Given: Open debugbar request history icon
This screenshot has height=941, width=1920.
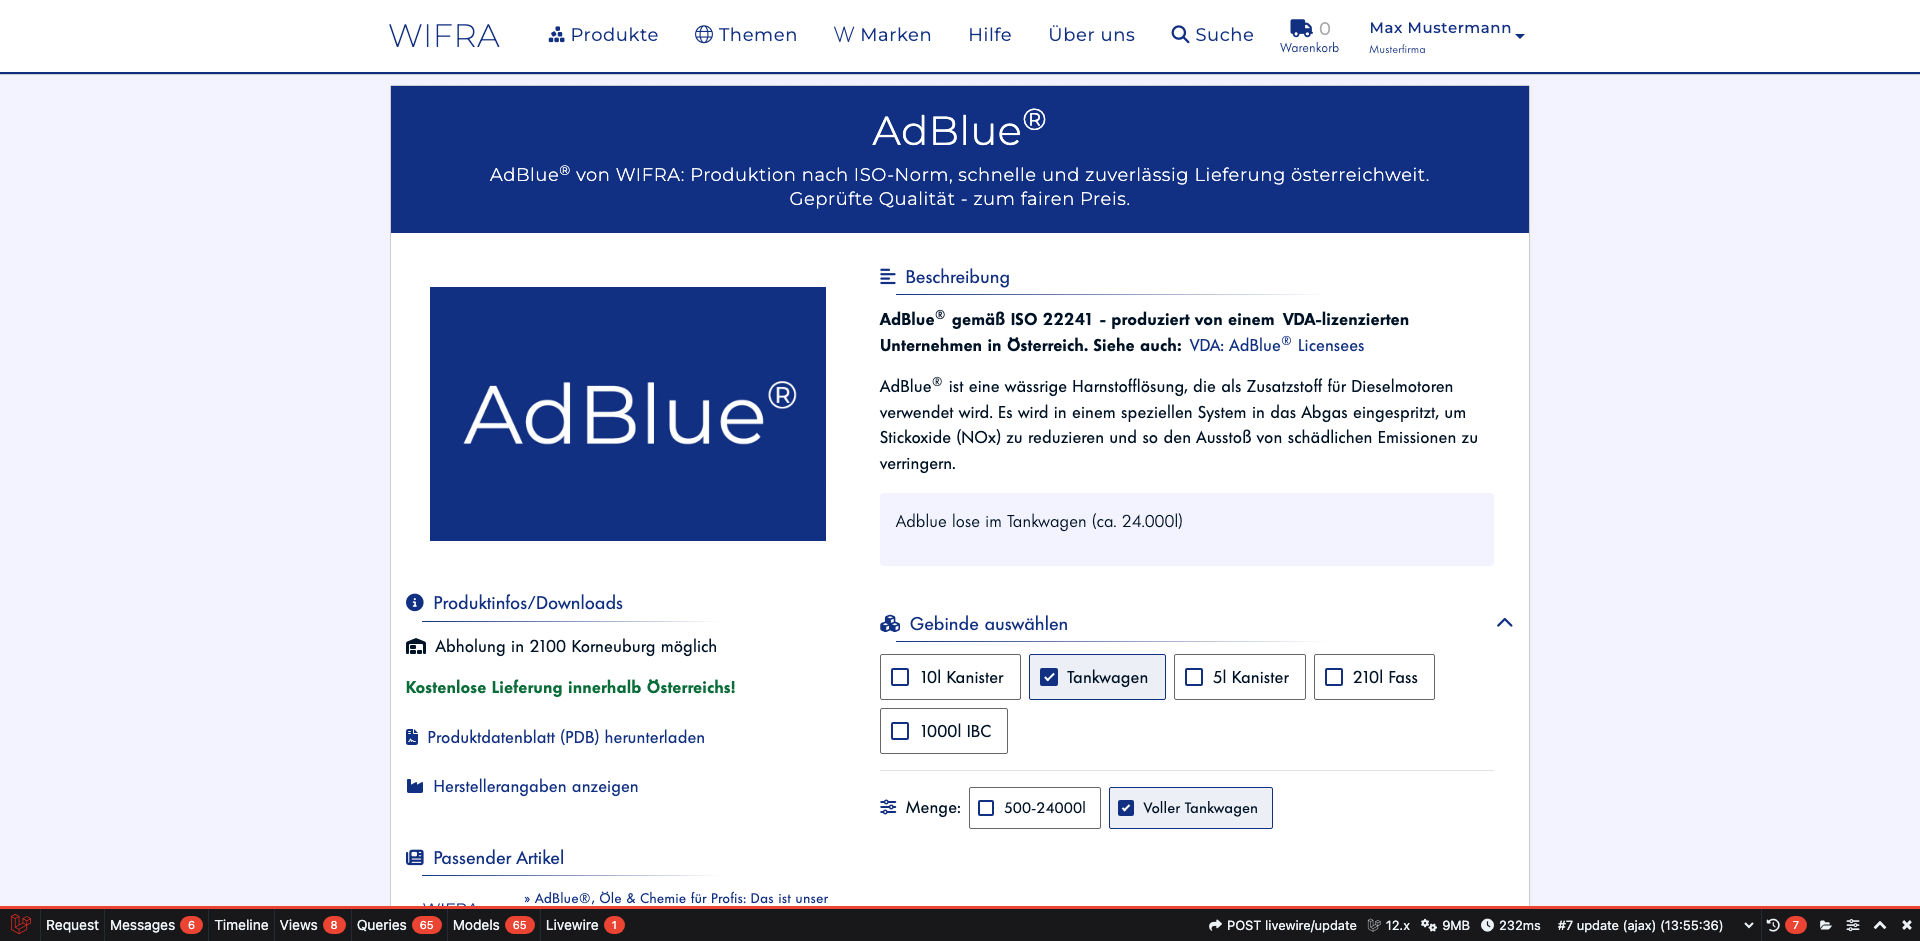Looking at the screenshot, I should pyautogui.click(x=1773, y=925).
